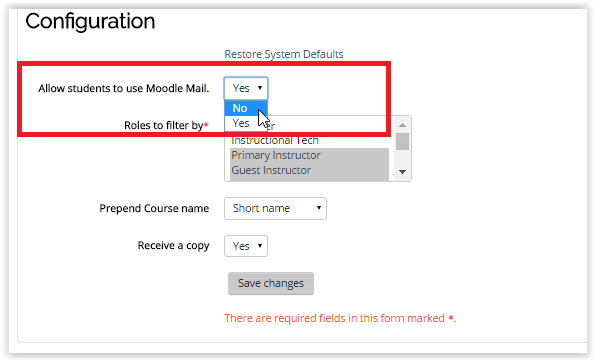
Task: Click the Configuration heading
Action: (x=90, y=21)
